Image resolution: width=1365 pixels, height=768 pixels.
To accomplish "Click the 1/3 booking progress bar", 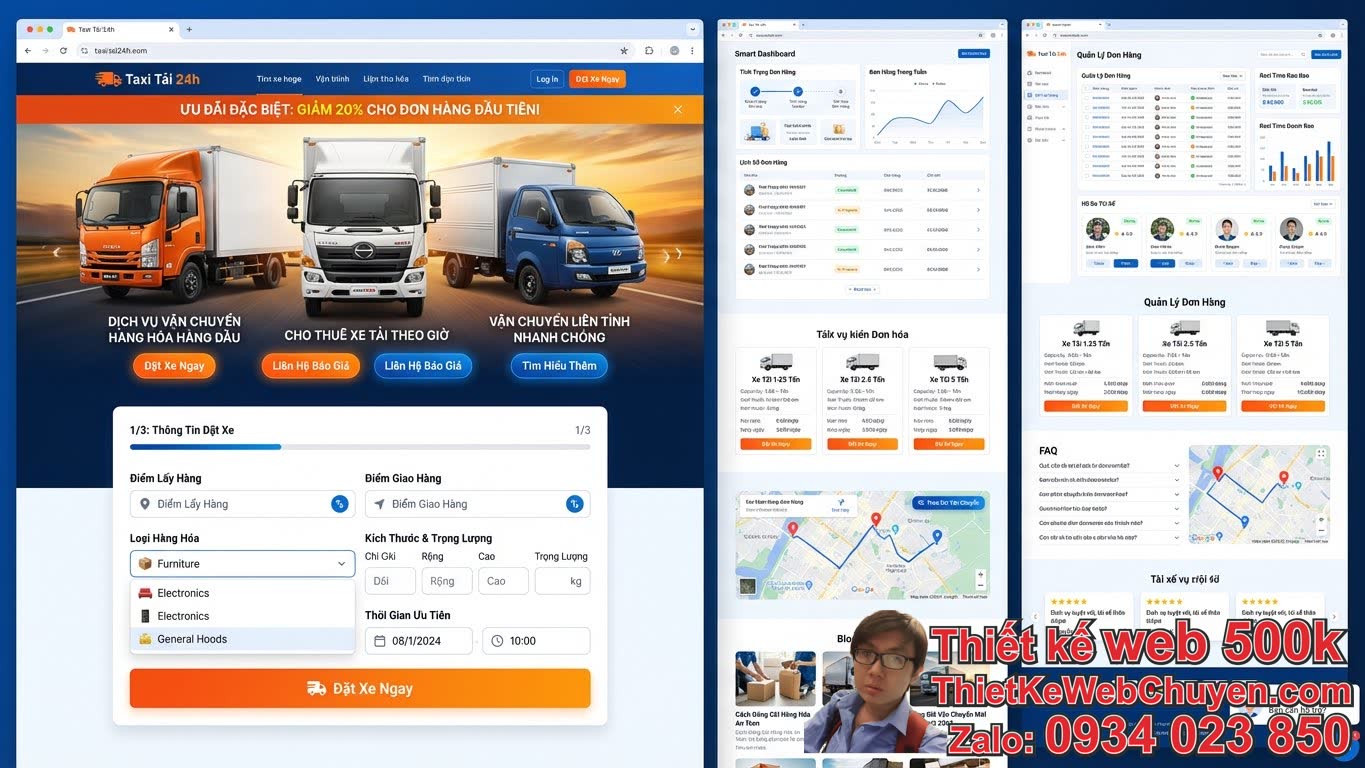I will (x=205, y=446).
